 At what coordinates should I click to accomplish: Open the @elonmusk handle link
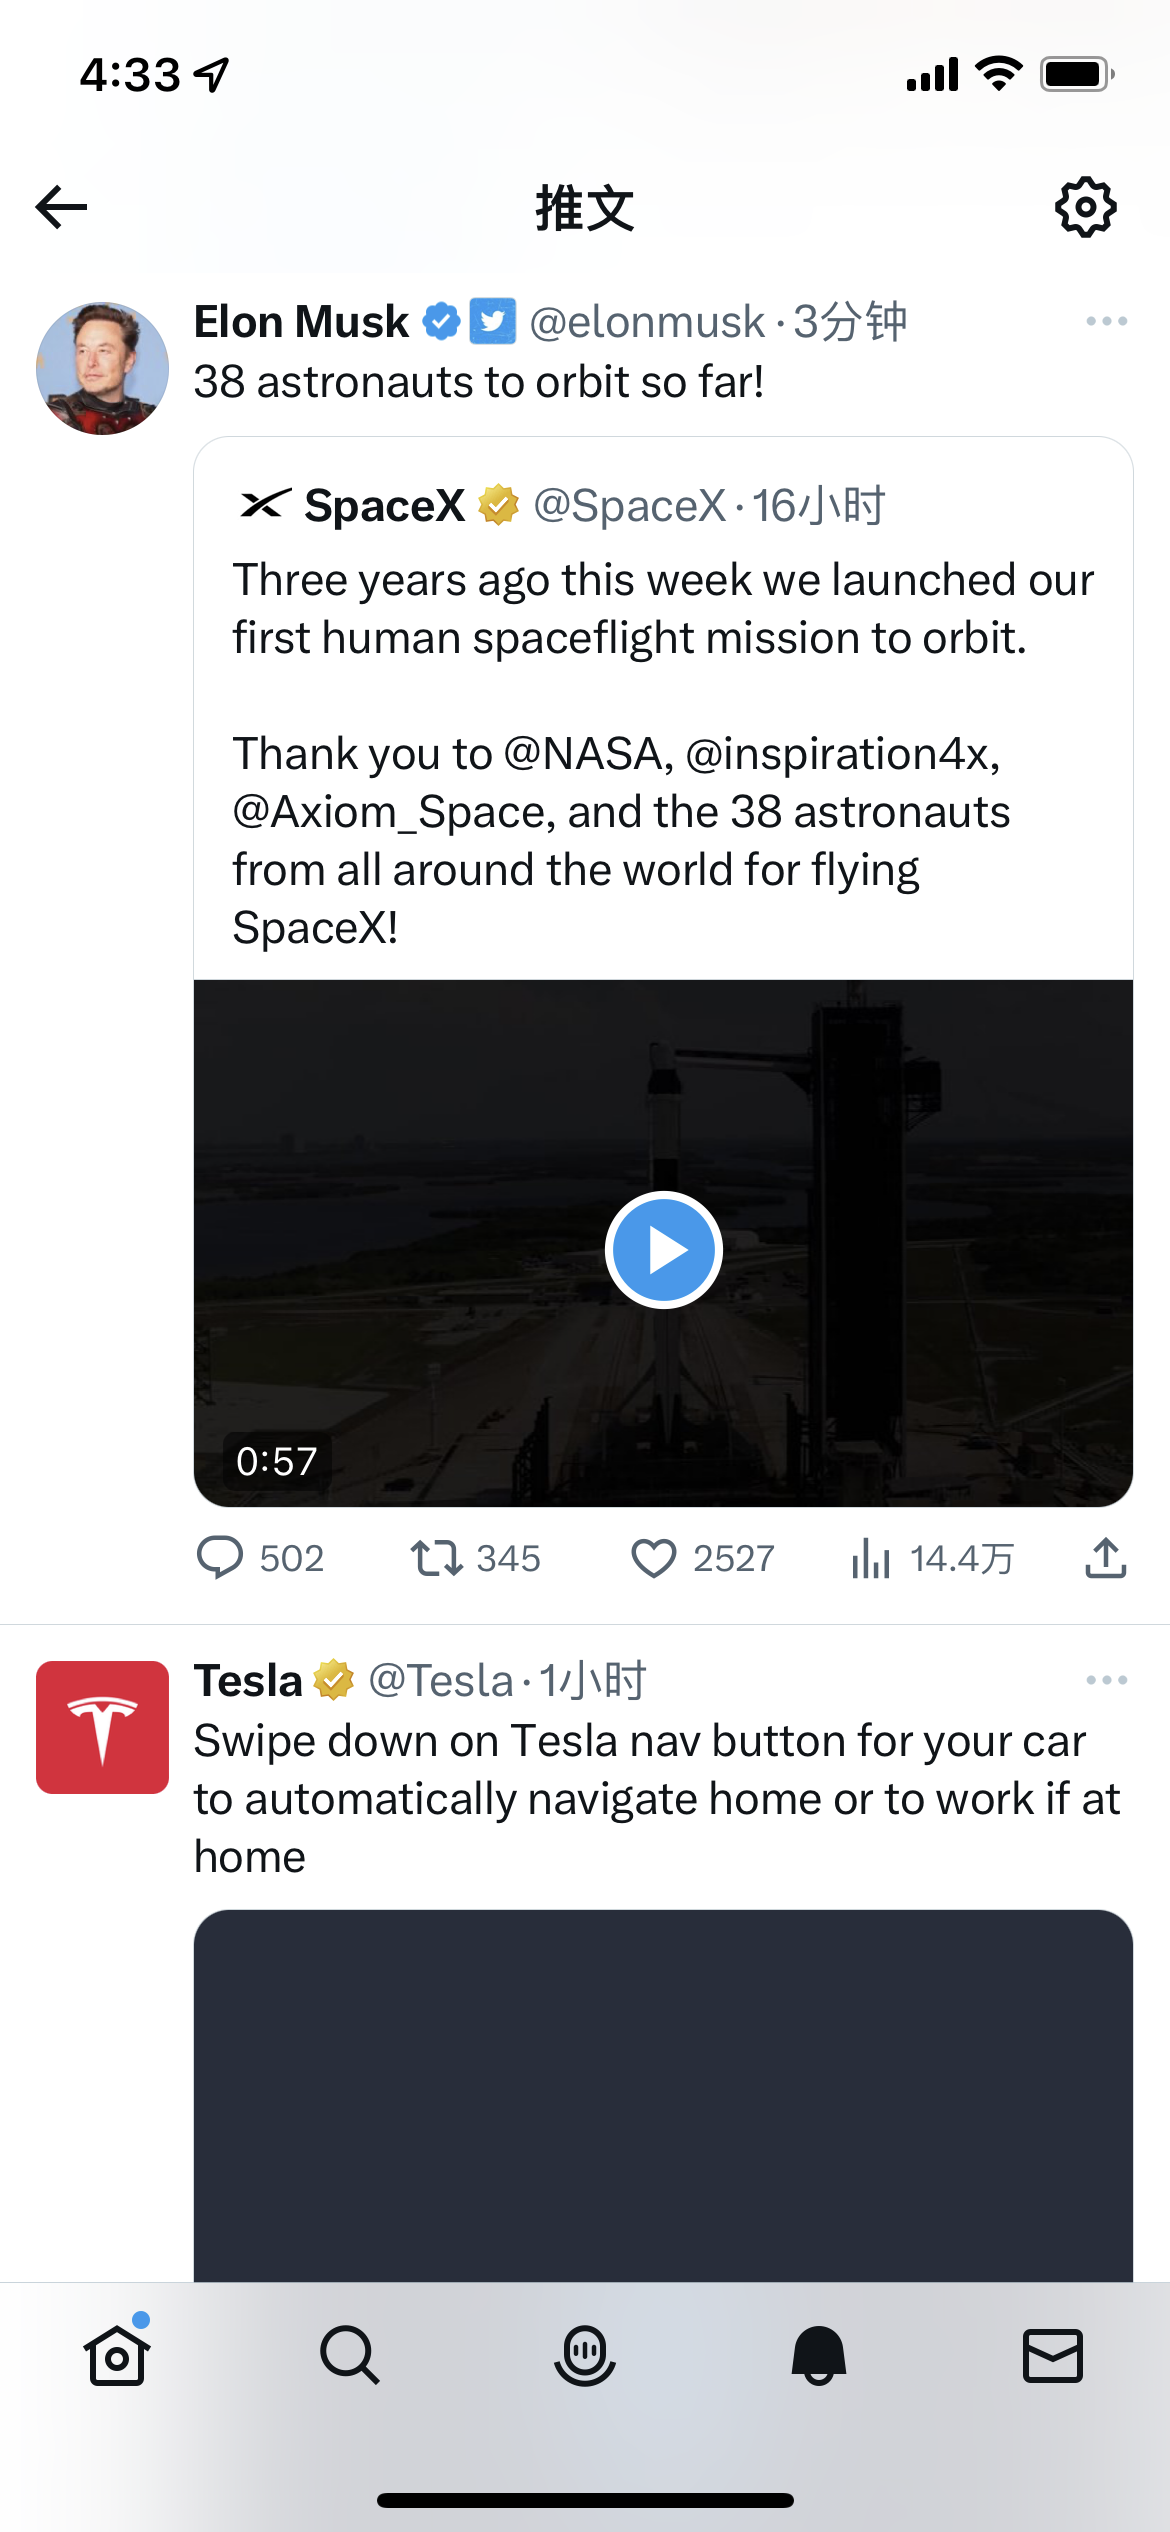click(x=647, y=322)
